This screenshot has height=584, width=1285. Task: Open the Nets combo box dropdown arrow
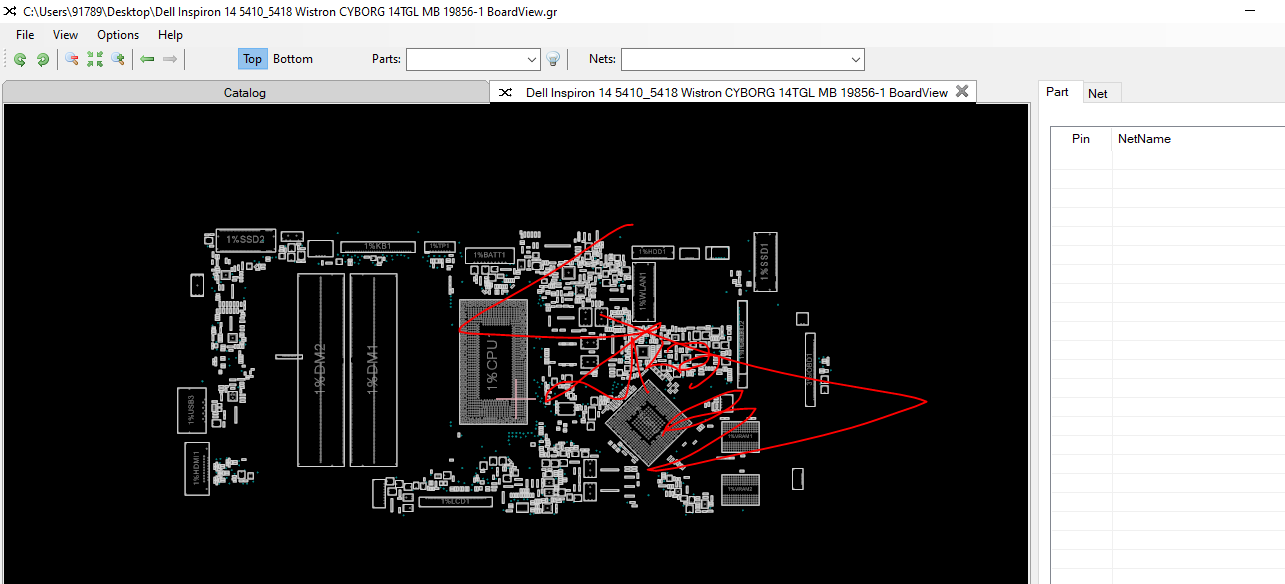click(856, 59)
